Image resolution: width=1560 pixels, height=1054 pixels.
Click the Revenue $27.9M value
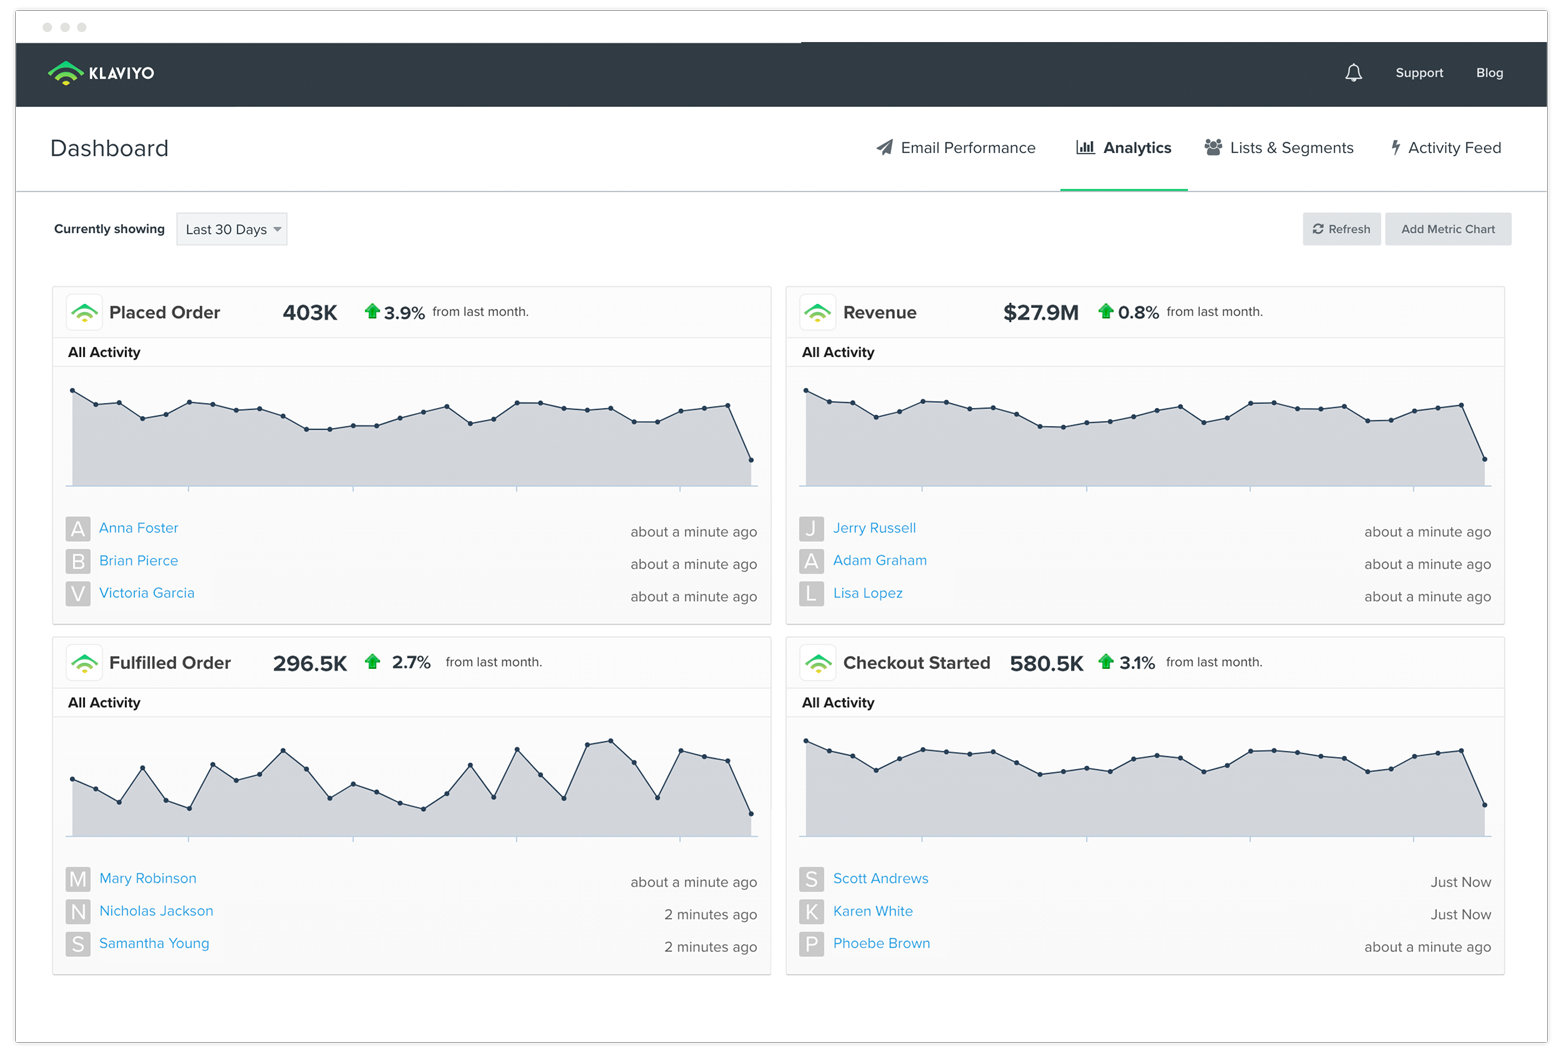pos(1041,313)
